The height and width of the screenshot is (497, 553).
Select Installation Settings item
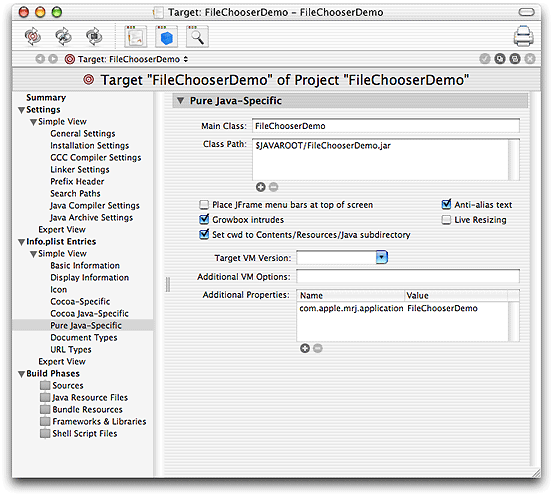[90, 145]
